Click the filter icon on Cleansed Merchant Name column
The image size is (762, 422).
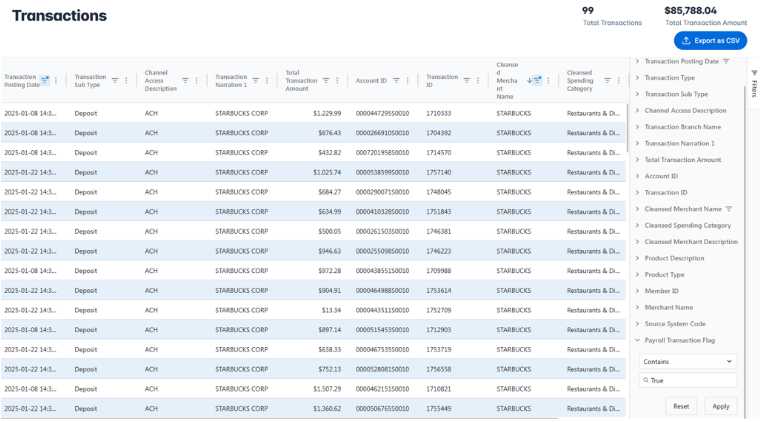[x=537, y=80]
